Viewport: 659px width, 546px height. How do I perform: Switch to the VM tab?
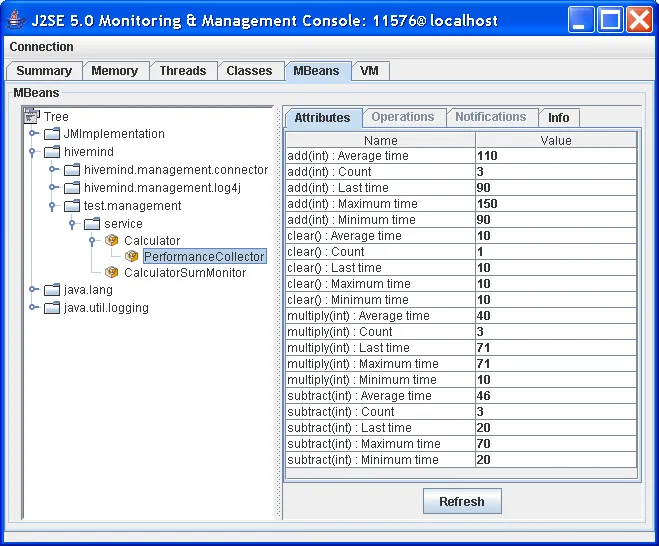[x=369, y=71]
